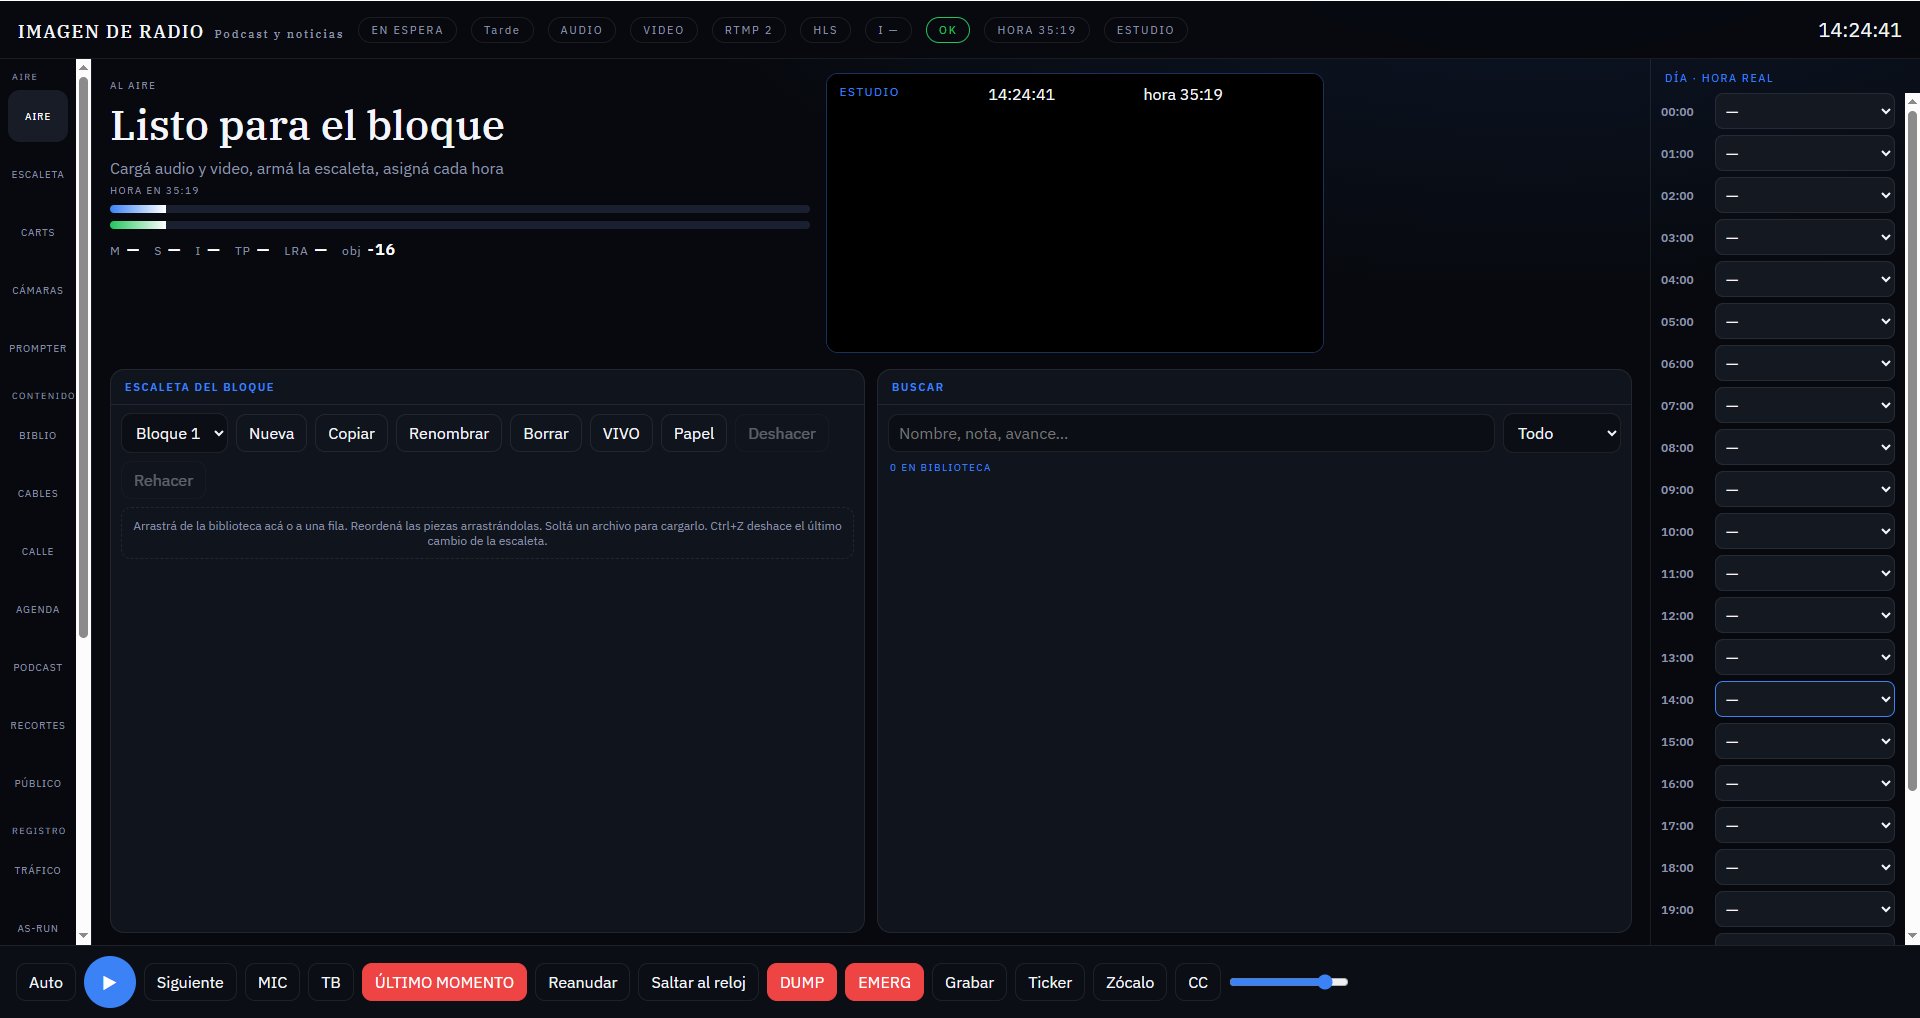Click the Siguiente button
Screen dimensions: 1920x1018
(190, 982)
